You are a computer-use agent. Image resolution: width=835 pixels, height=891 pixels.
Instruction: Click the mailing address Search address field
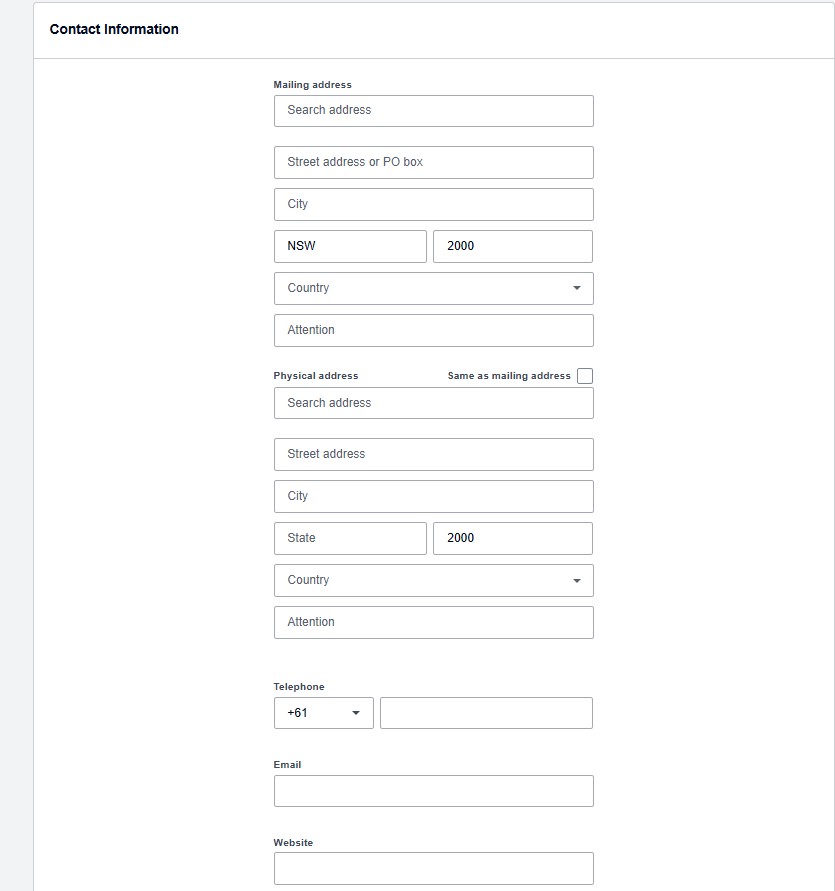[433, 110]
